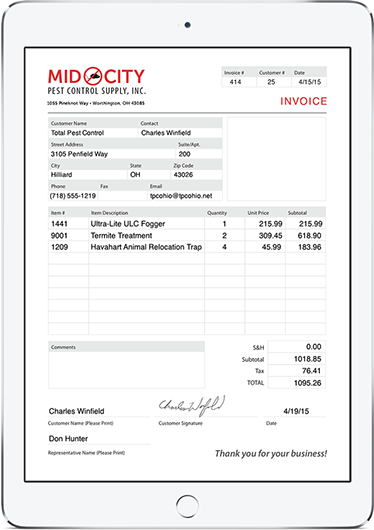This screenshot has height=530, width=374.
Task: Tap unit price 309.45
Action: click(x=265, y=236)
